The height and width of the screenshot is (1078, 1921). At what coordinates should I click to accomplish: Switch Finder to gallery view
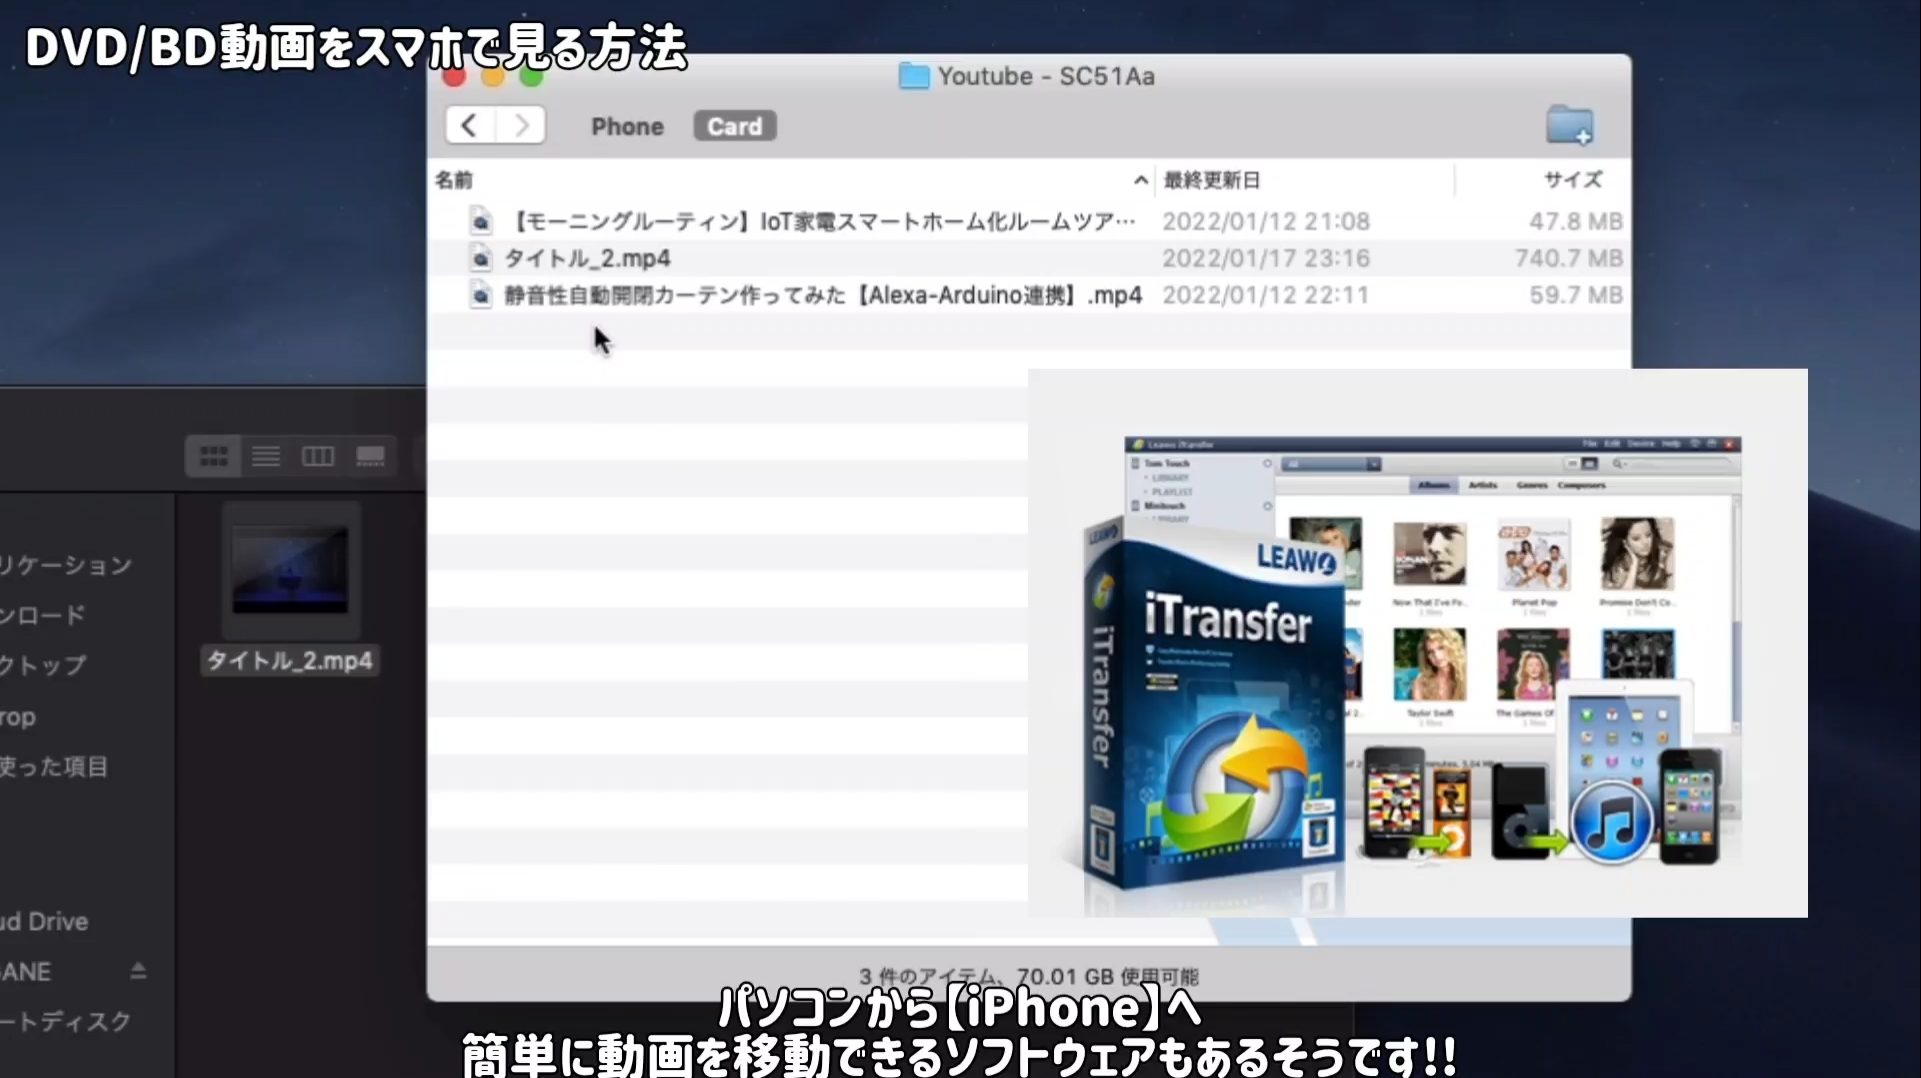point(371,457)
